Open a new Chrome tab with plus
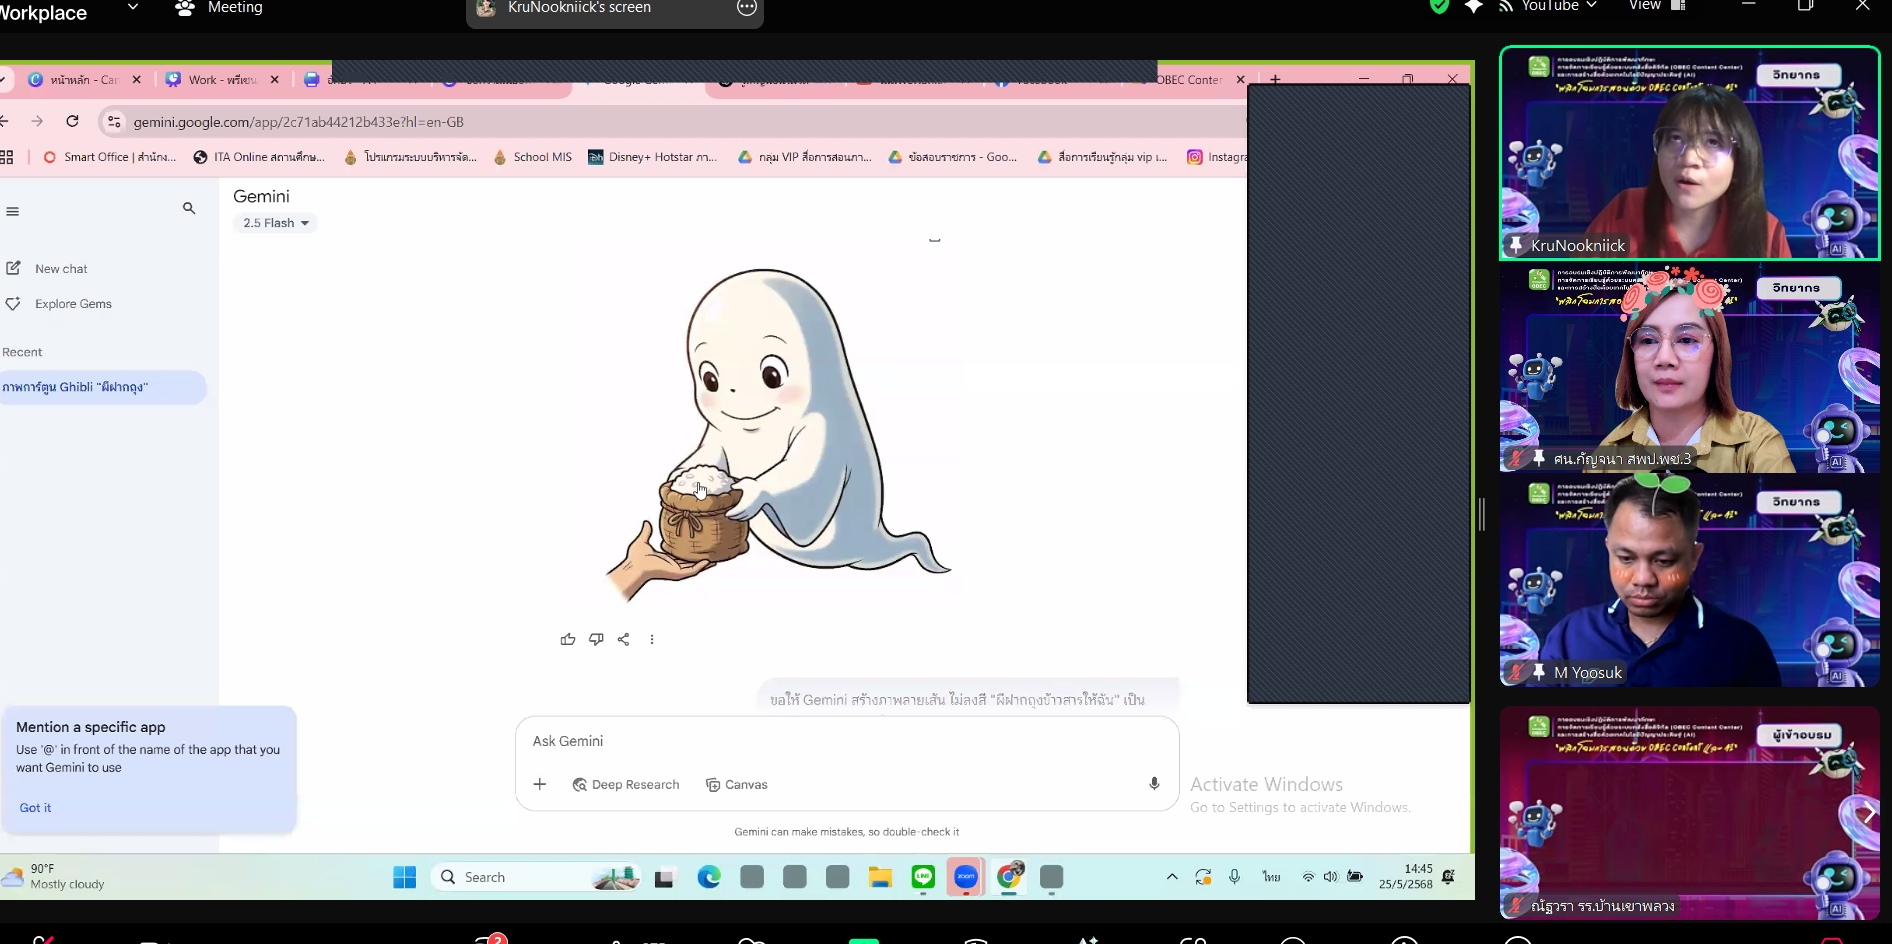1892x944 pixels. click(1275, 79)
